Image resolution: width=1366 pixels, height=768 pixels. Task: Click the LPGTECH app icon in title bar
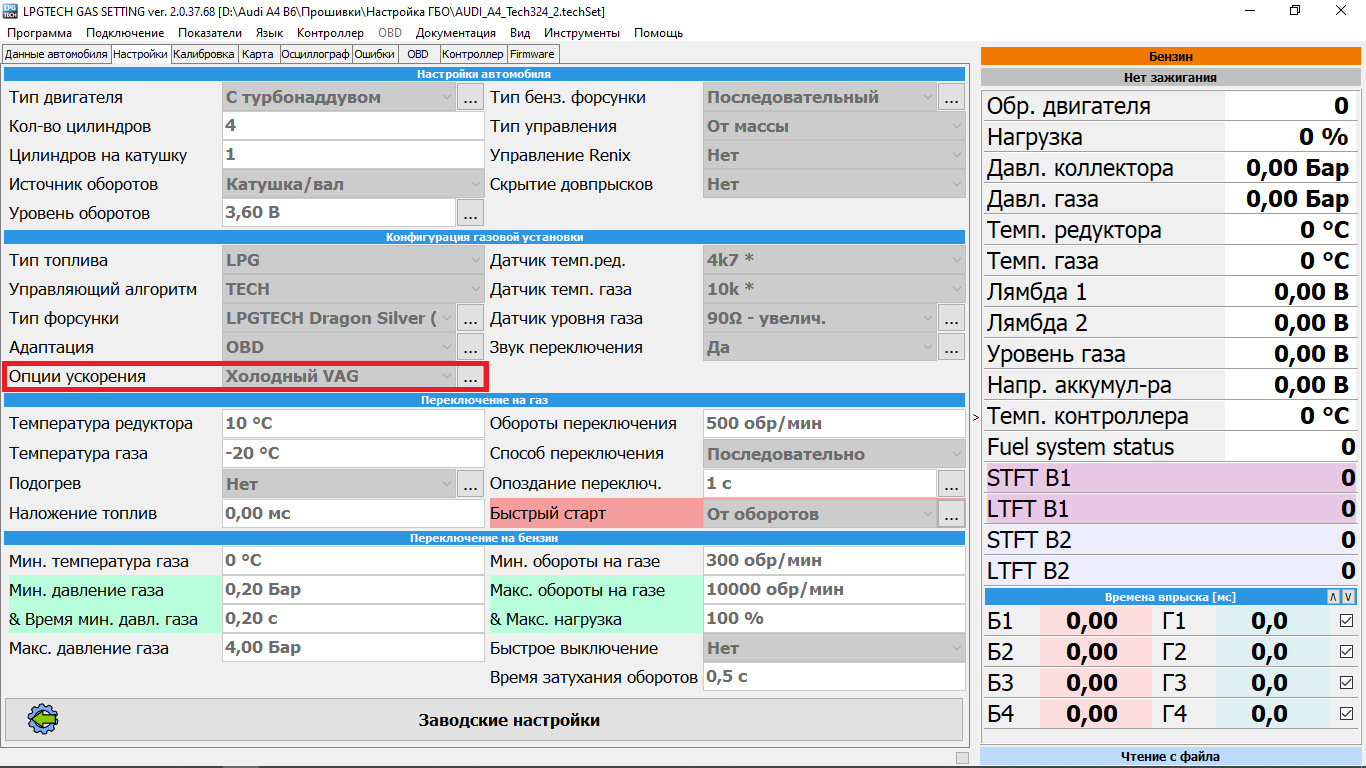point(10,11)
